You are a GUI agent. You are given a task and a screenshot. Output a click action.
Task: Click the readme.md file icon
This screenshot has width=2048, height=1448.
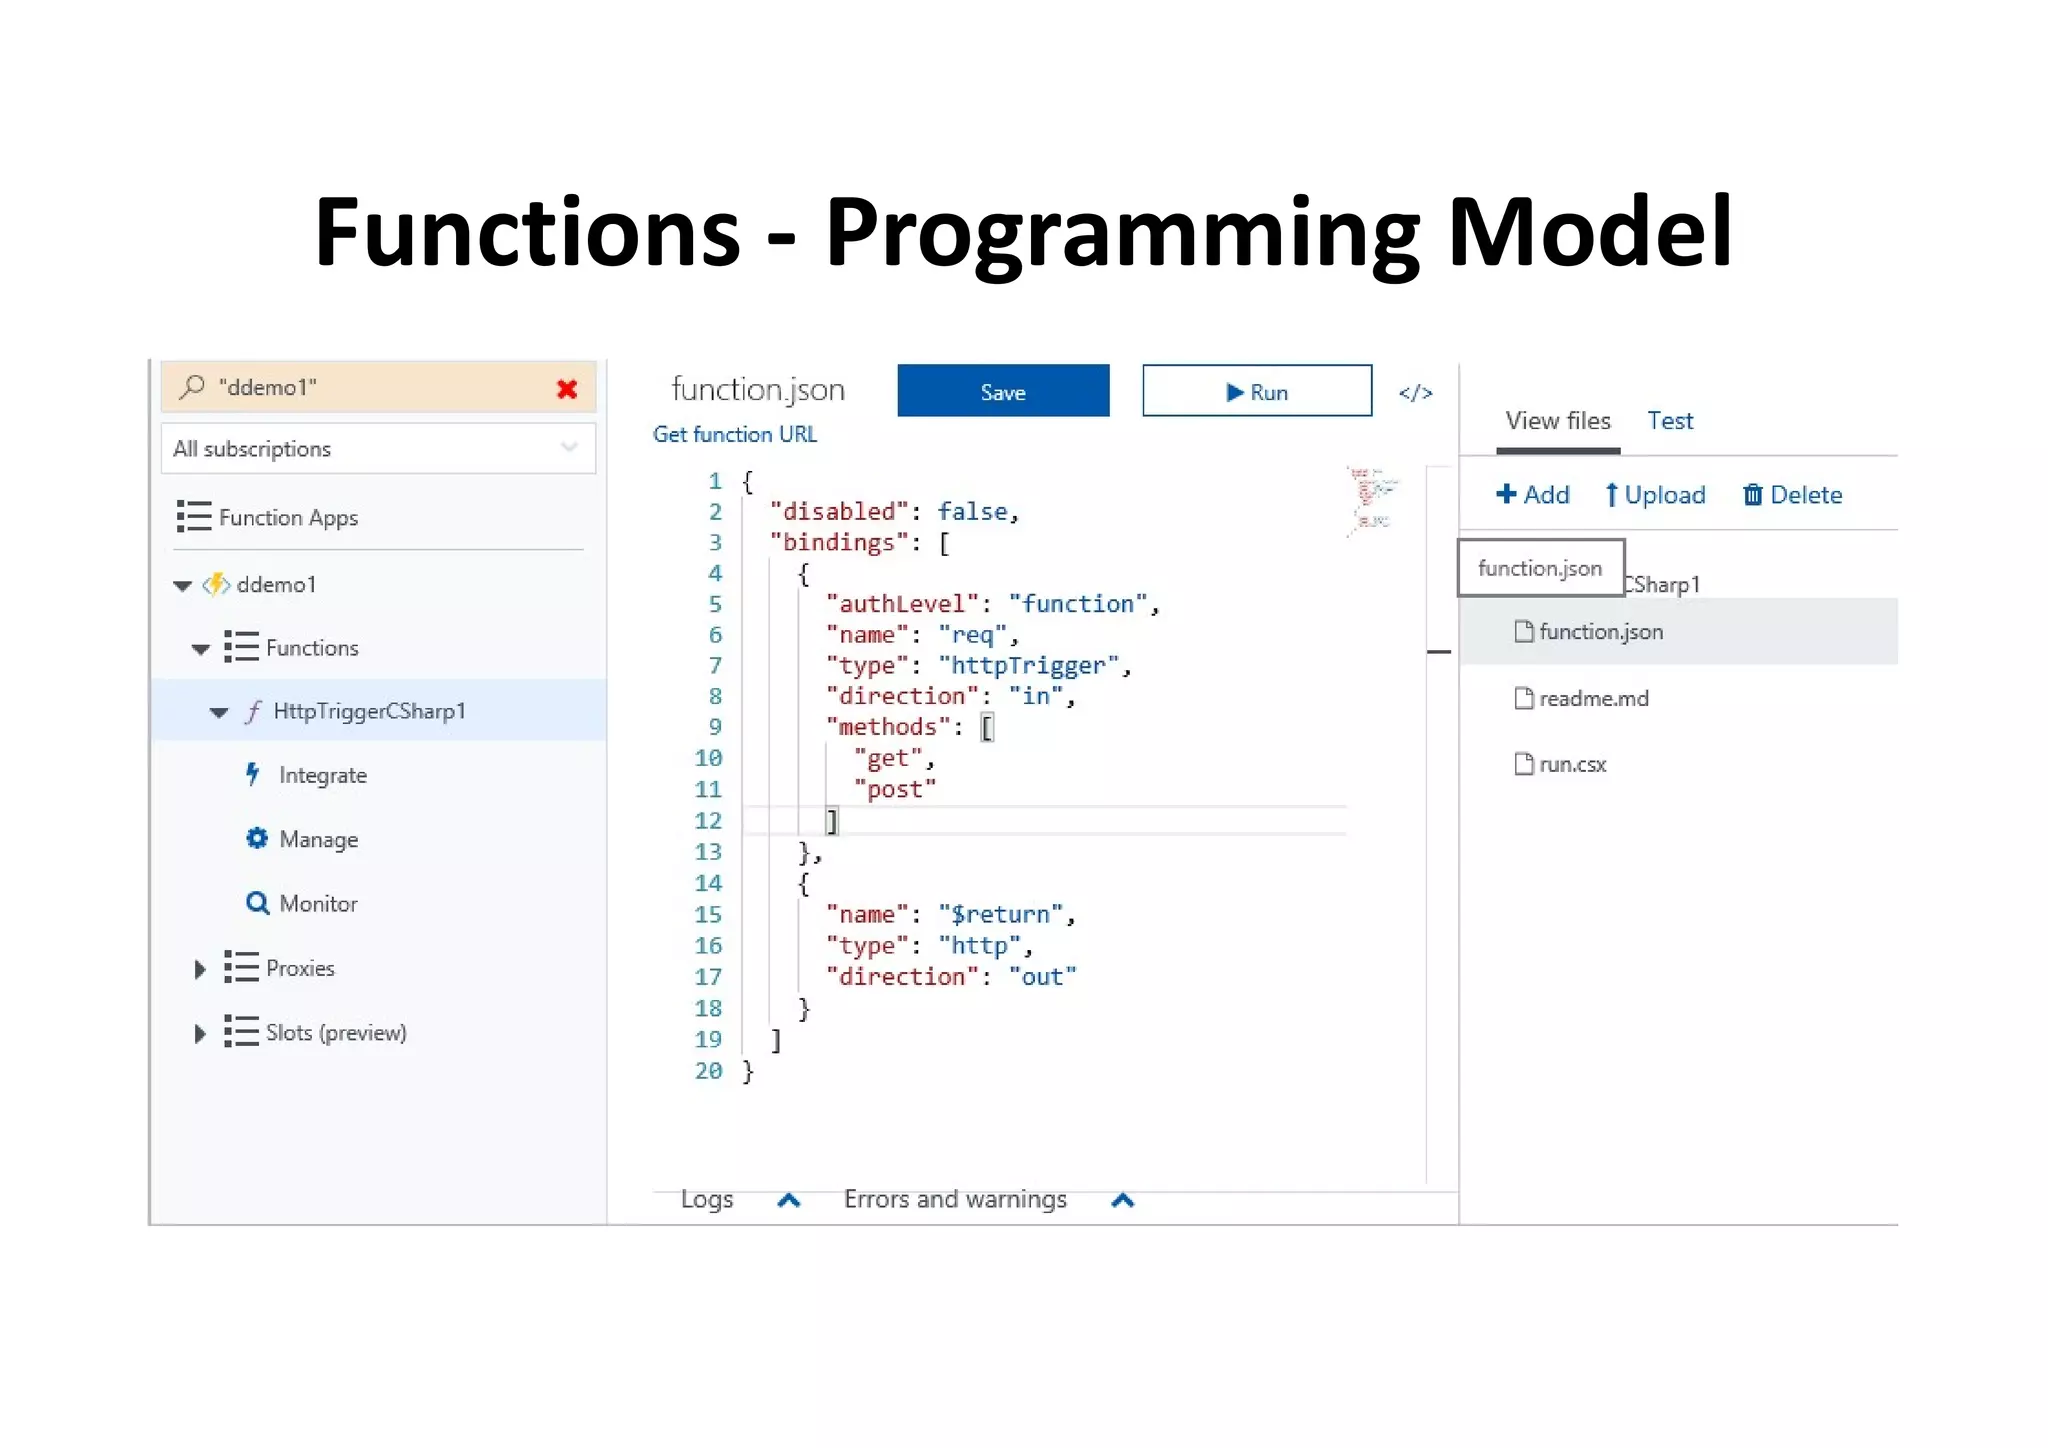tap(1523, 698)
